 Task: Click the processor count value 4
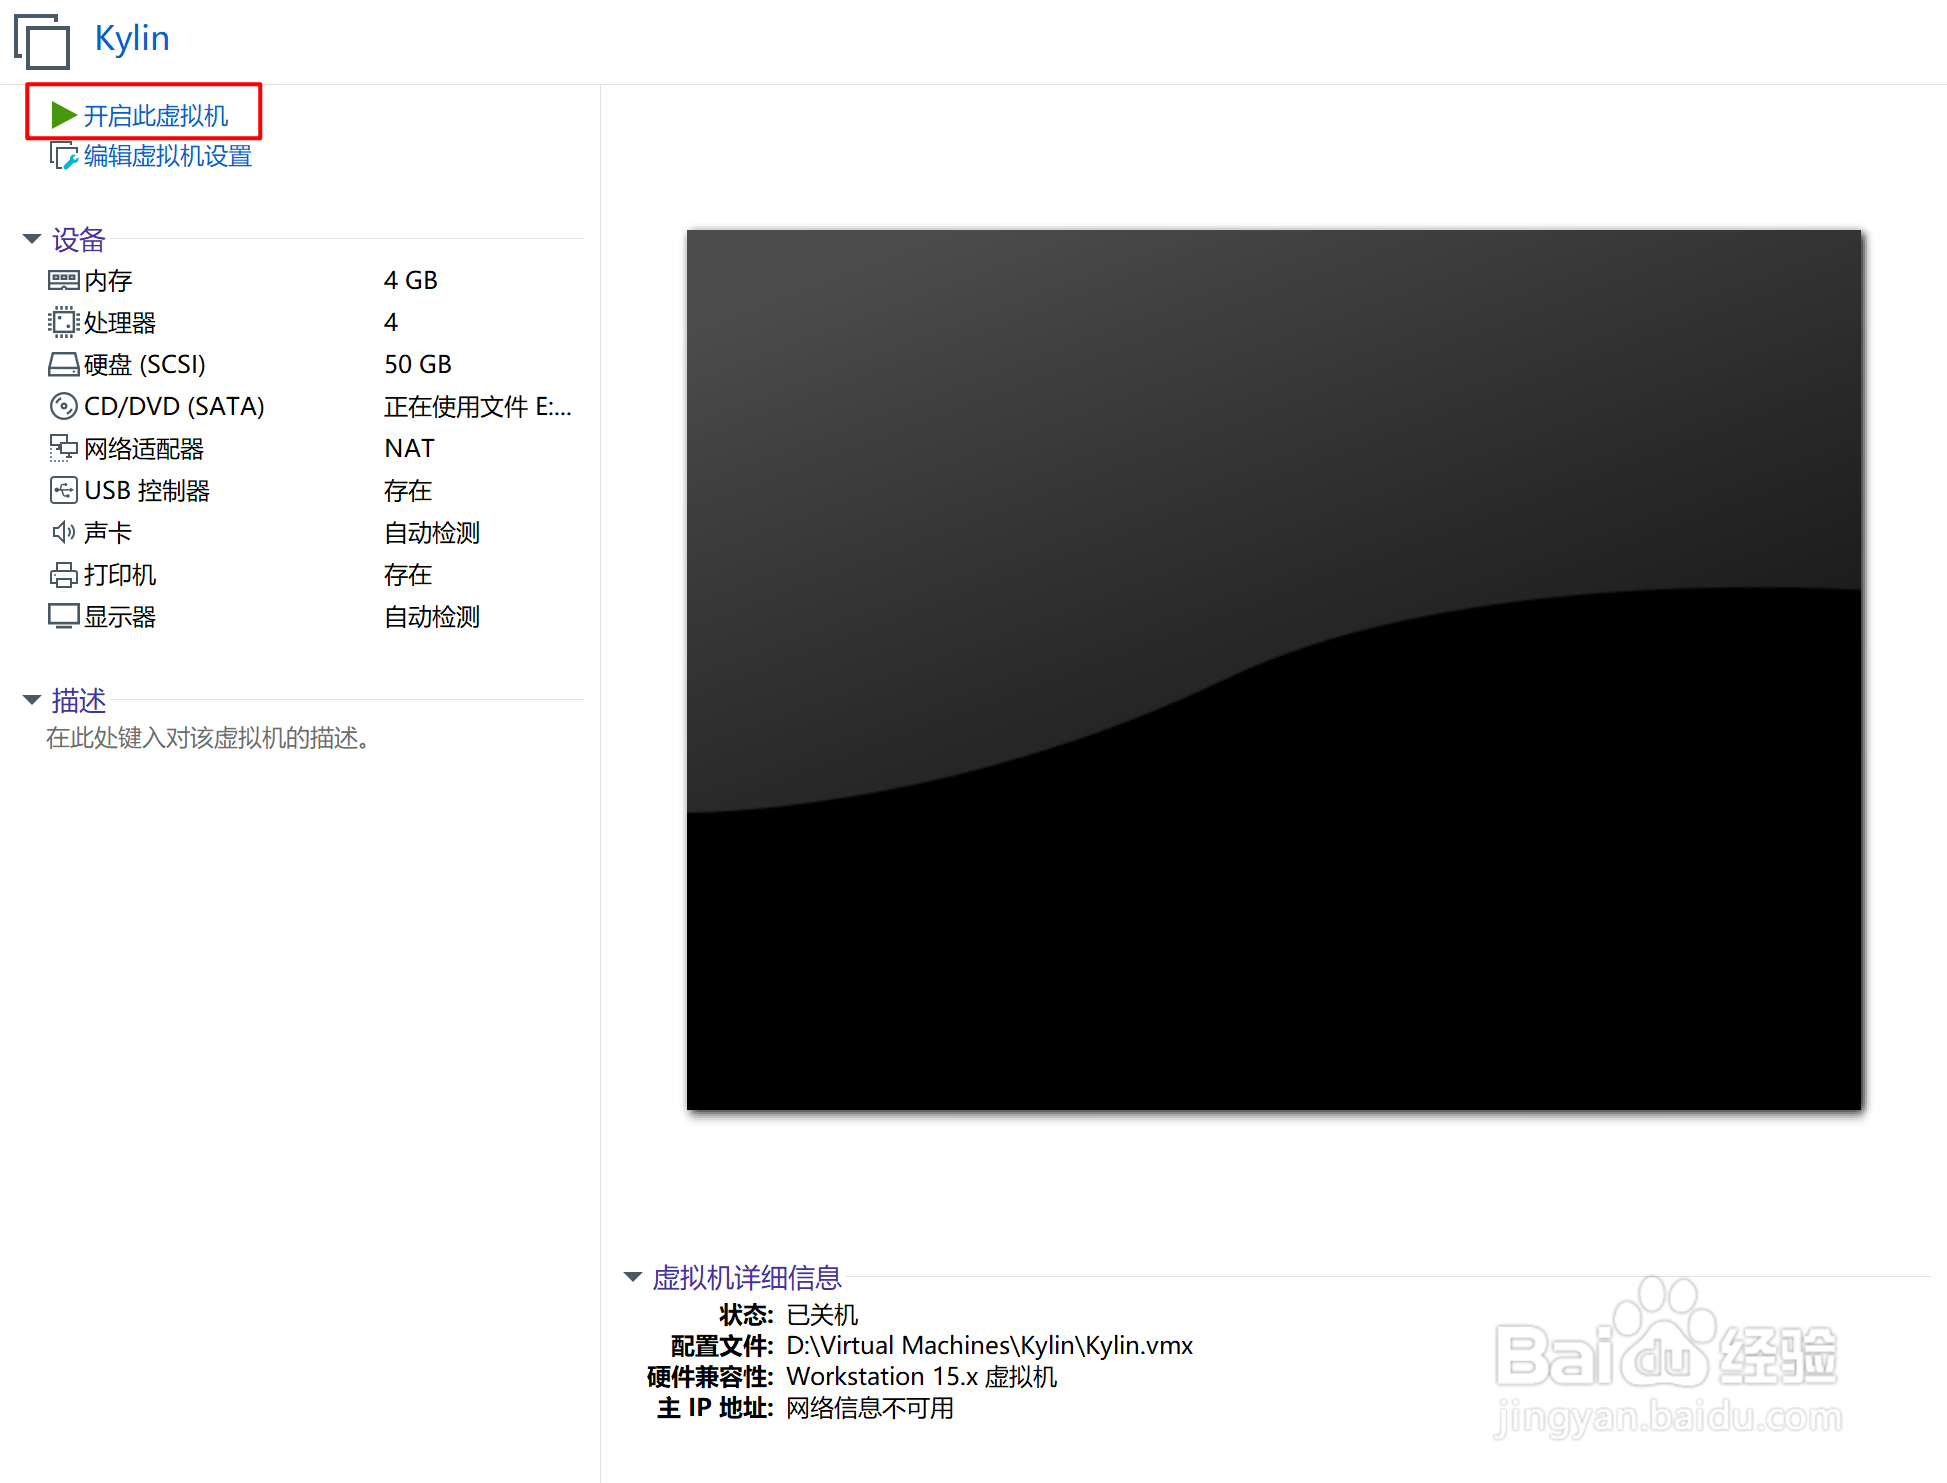(391, 322)
